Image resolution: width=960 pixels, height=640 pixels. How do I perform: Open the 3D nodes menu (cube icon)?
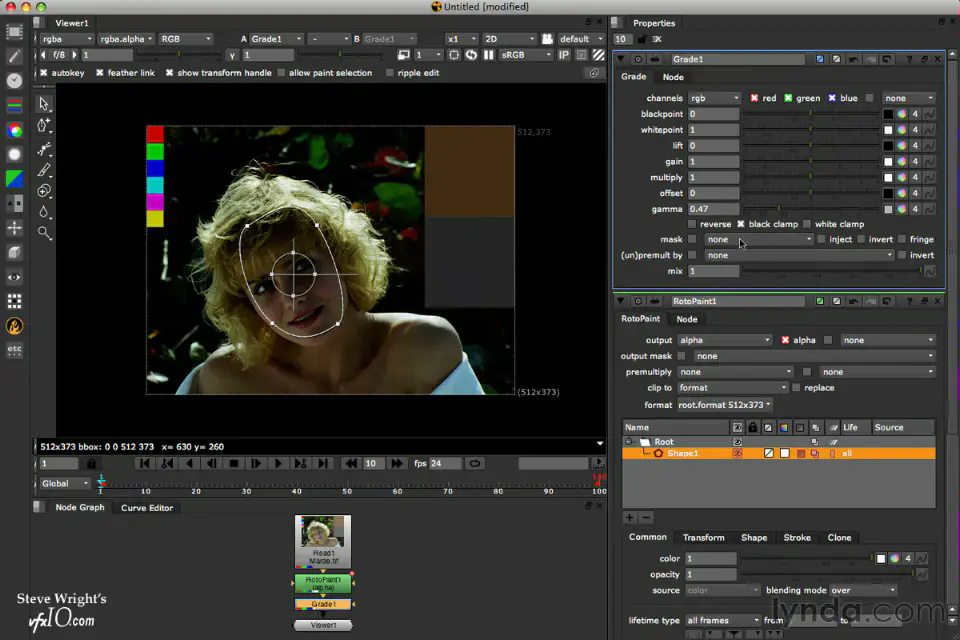pyautogui.click(x=14, y=252)
